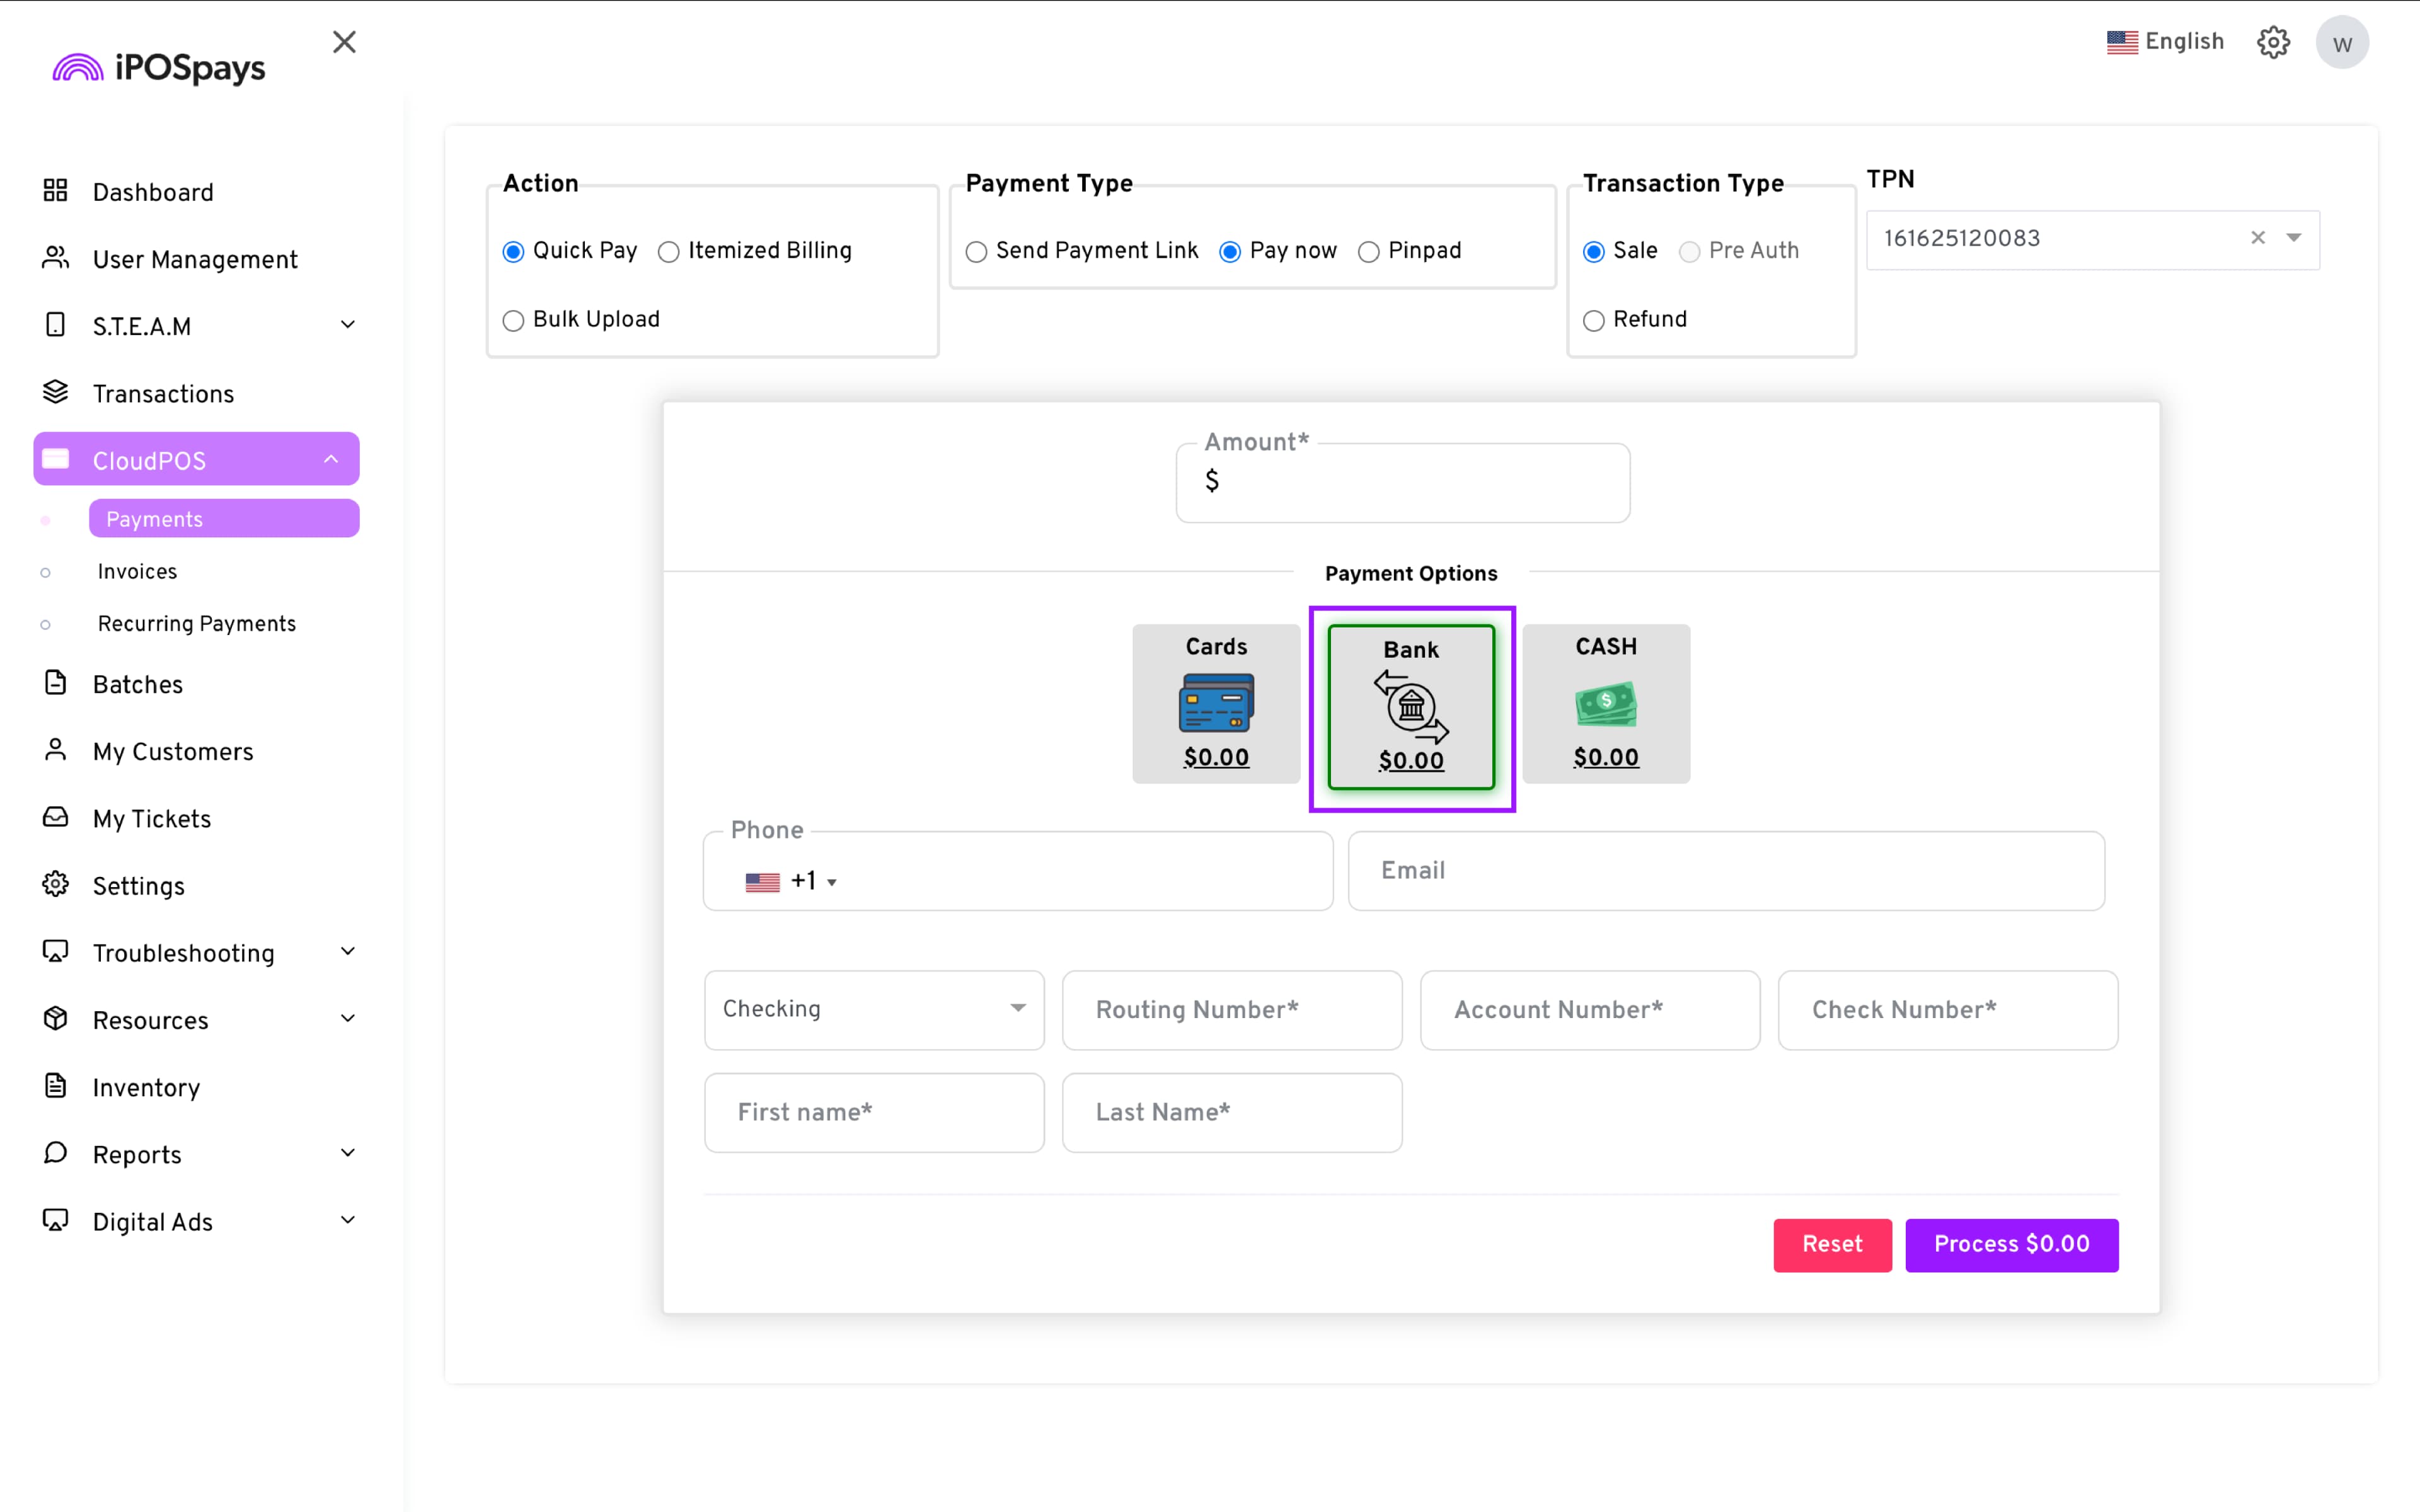The image size is (2420, 1512).
Task: Click the iPOSpays rainbow logo
Action: pyautogui.click(x=78, y=68)
